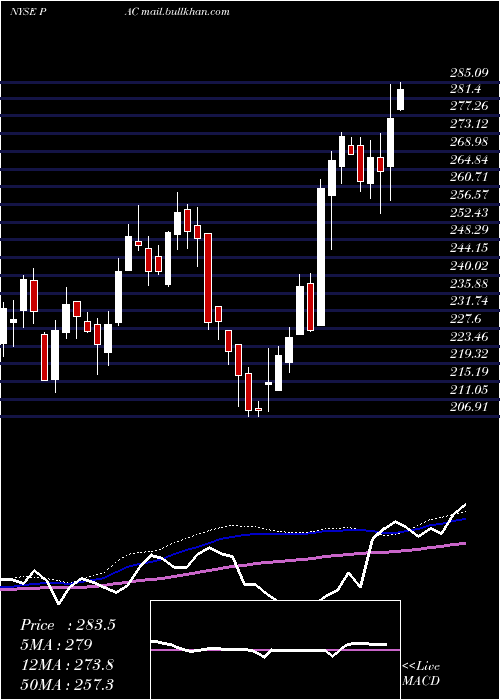This screenshot has height=700, width=500.
Task: Click the 215.19 price axis label
Action: coord(468,371)
